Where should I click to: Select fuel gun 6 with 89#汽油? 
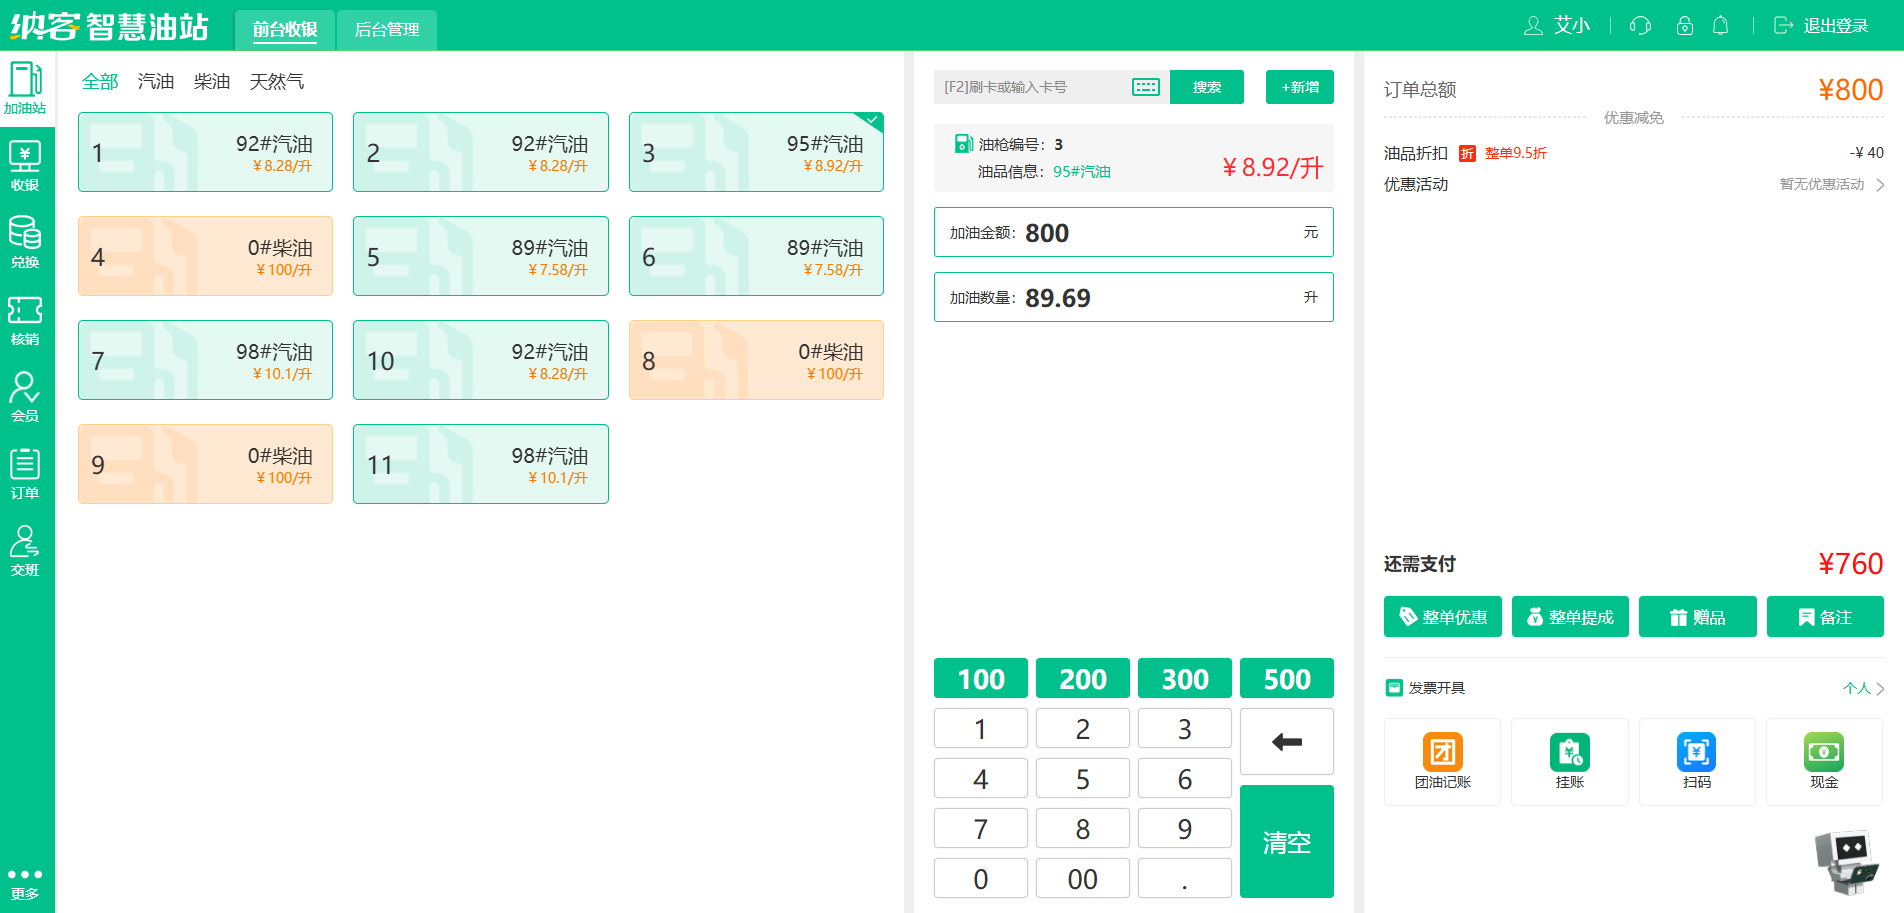point(756,256)
